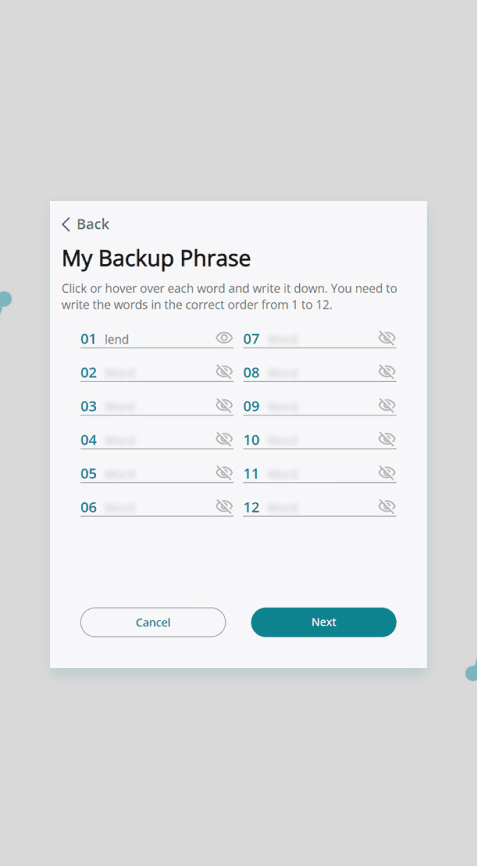The height and width of the screenshot is (866, 477).
Task: Click the blurred word in field 02
Action: coord(120,373)
